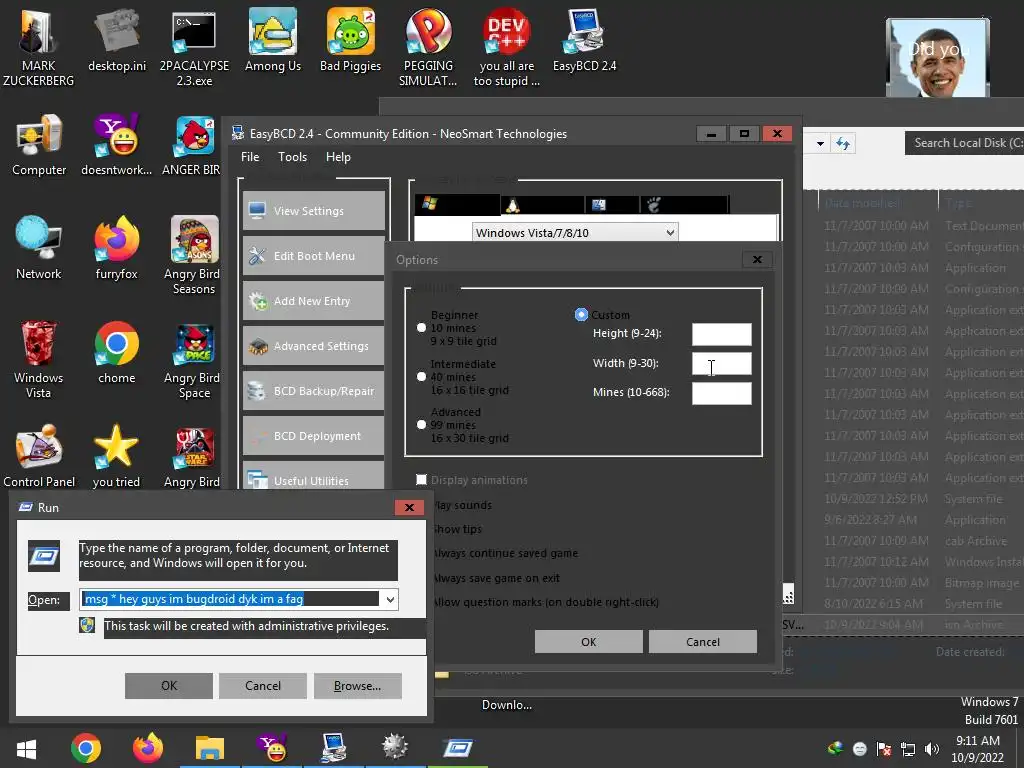Switch to the Windows tab in EasyBCD

pyautogui.click(x=457, y=204)
